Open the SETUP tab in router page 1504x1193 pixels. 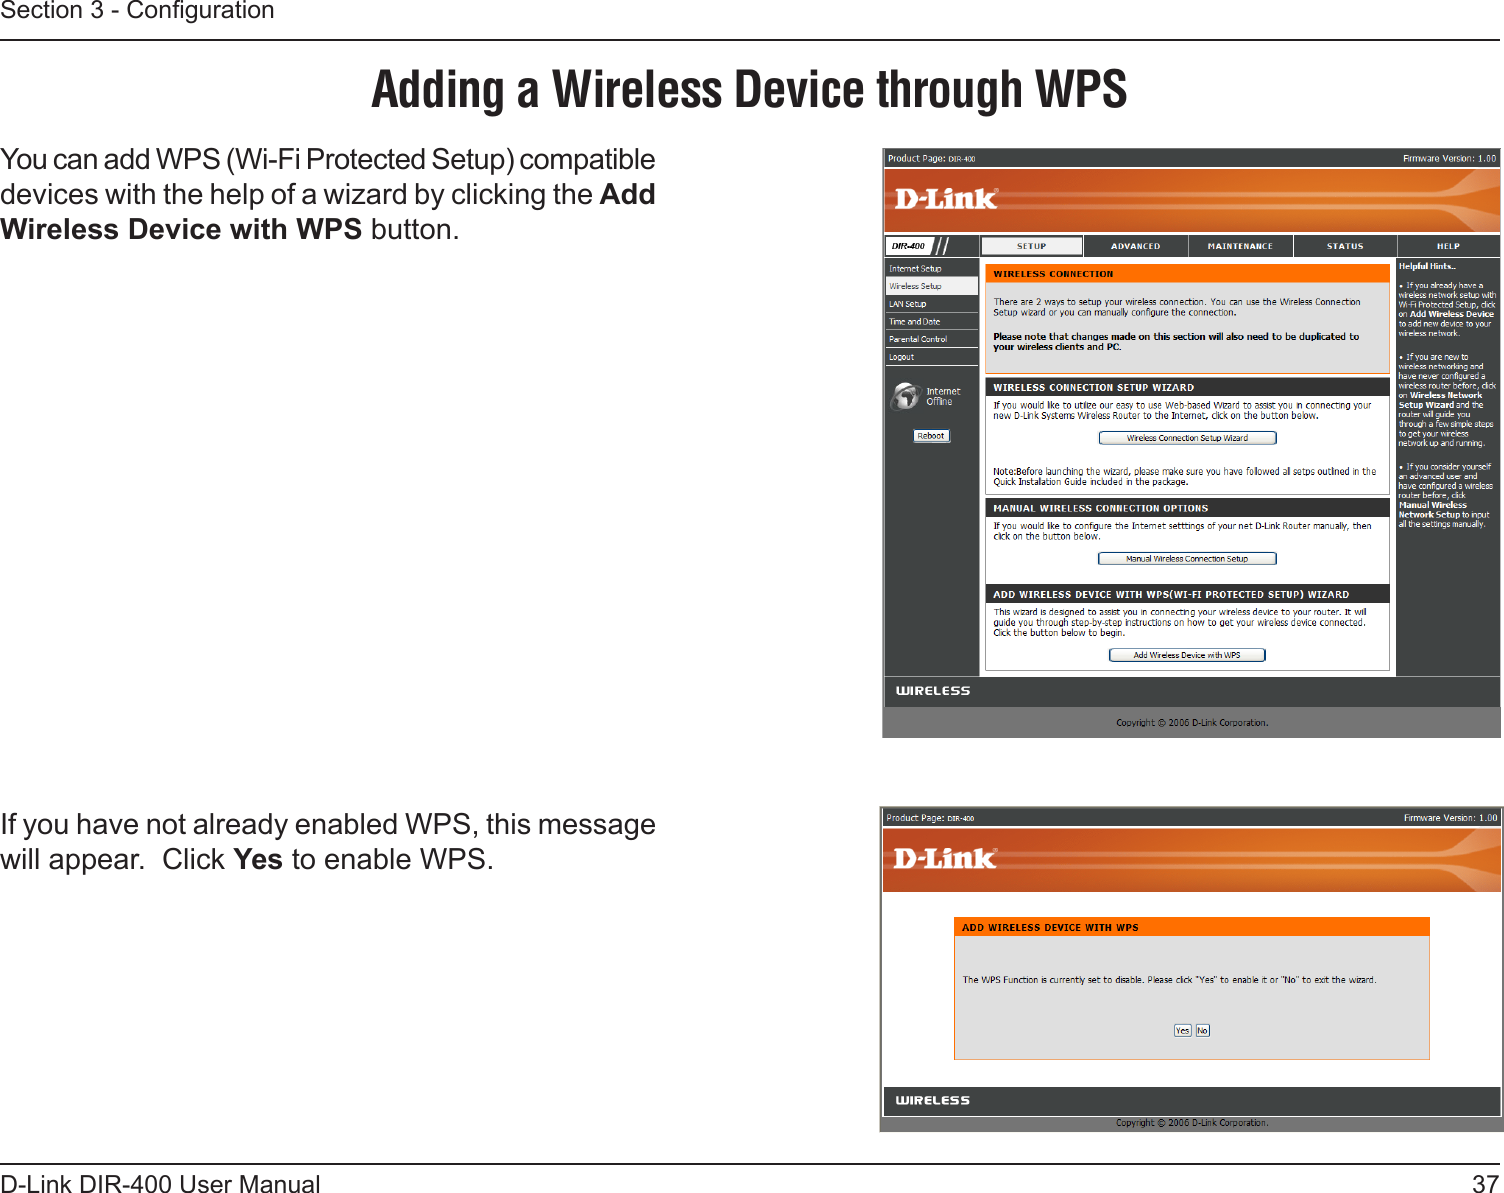(1031, 246)
